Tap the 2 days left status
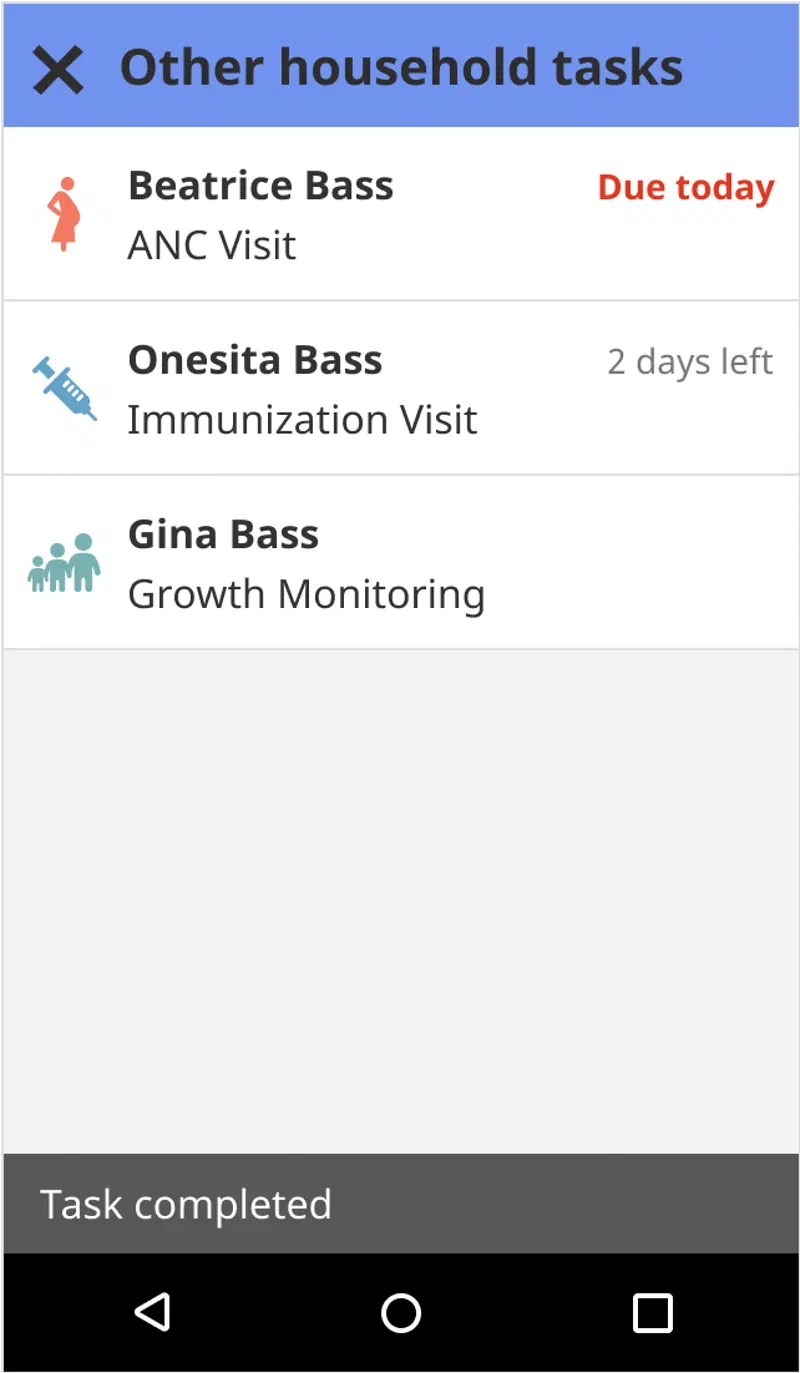 point(690,362)
